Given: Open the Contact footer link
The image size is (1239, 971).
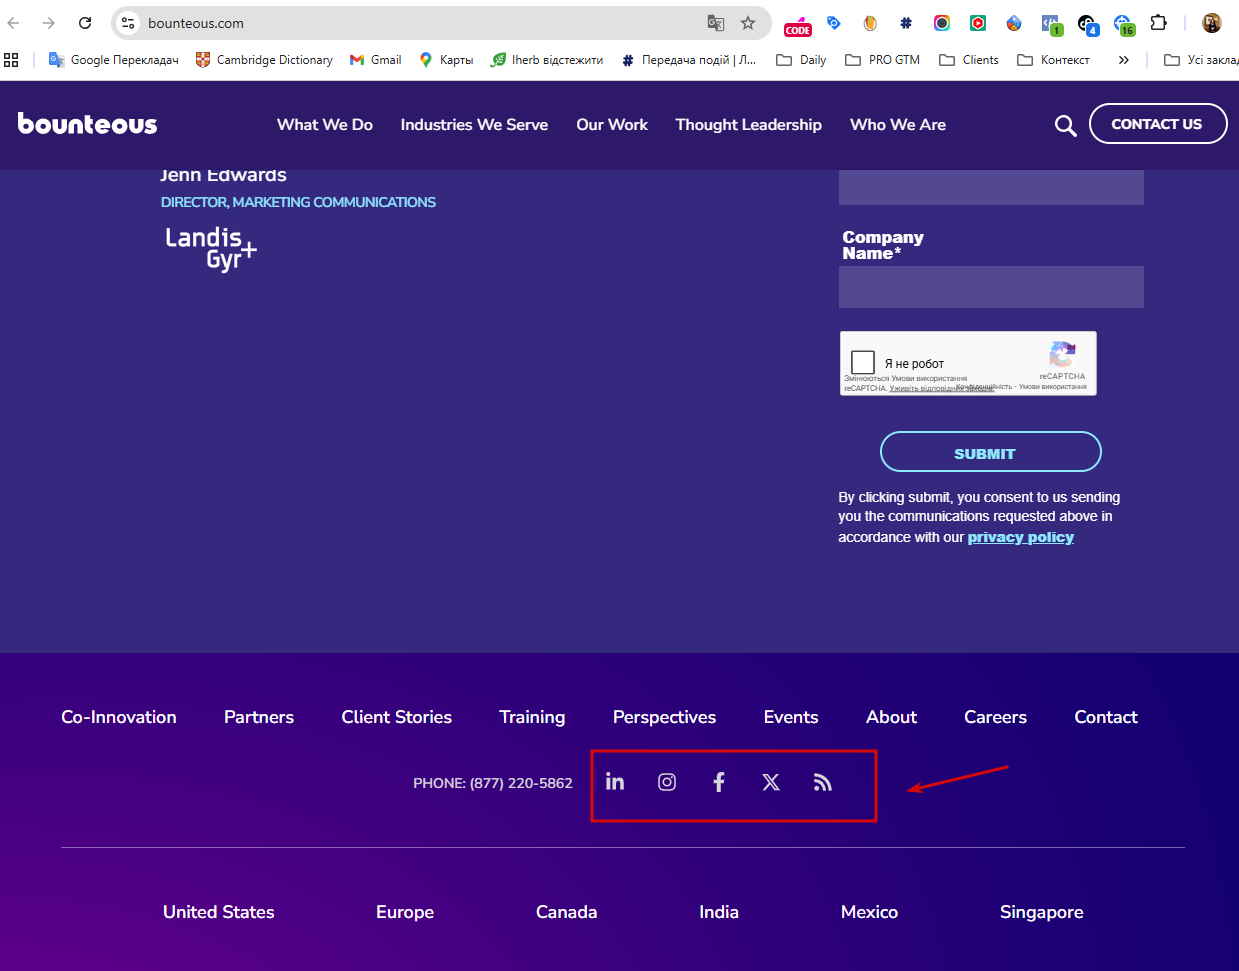Looking at the screenshot, I should (1106, 717).
